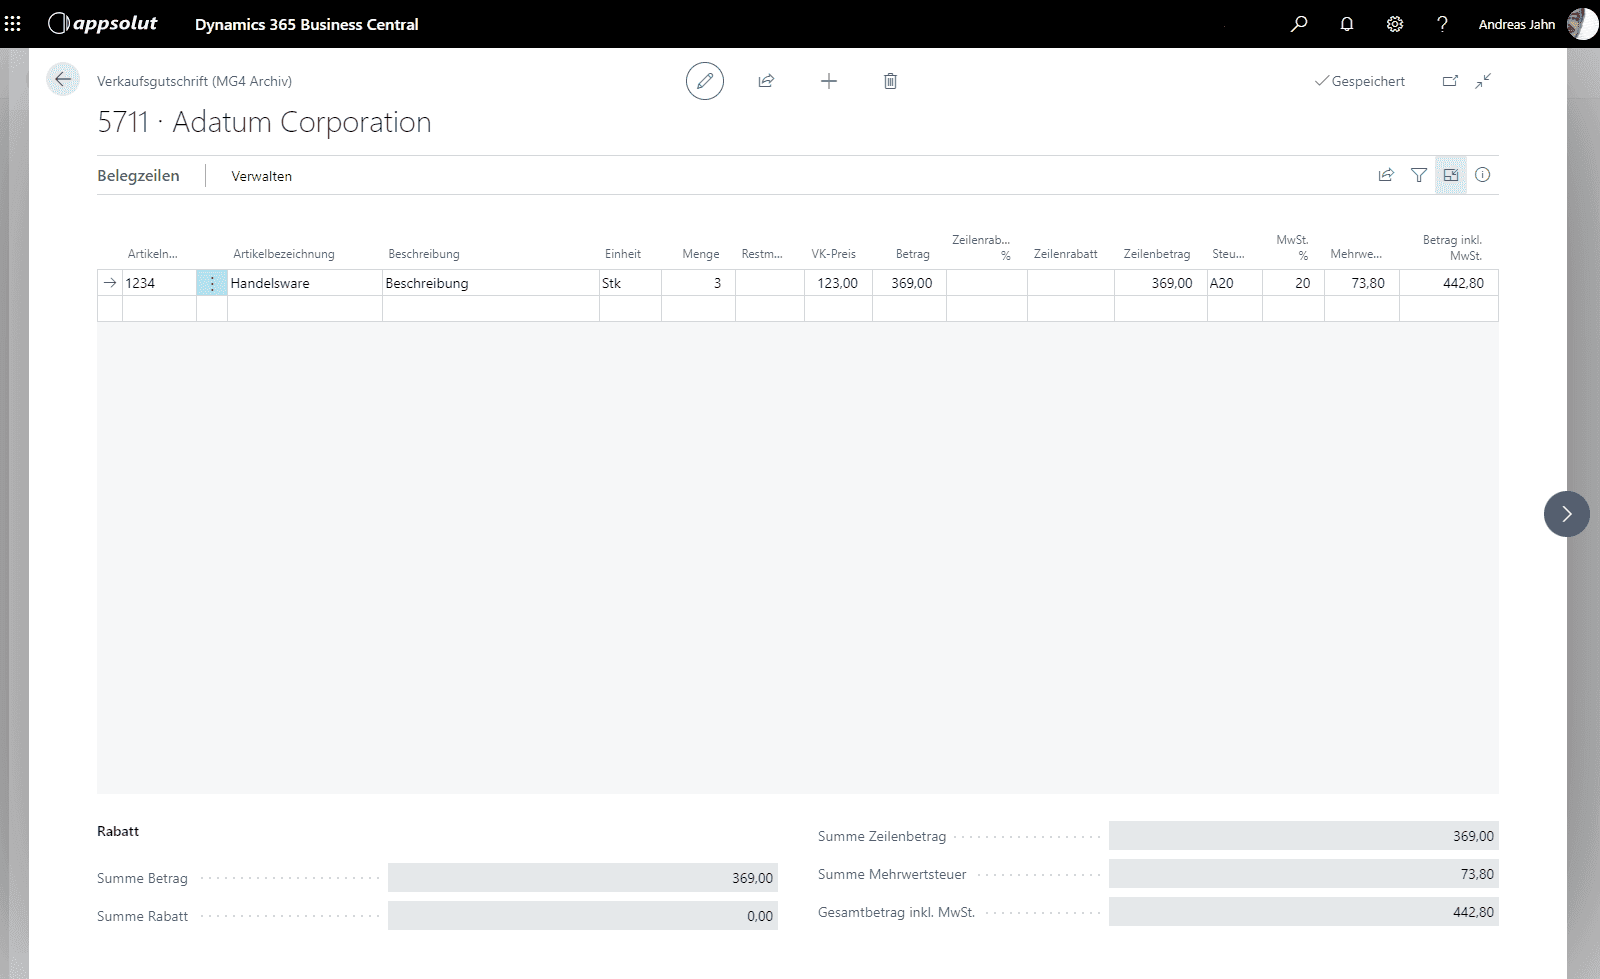Image resolution: width=1600 pixels, height=979 pixels.
Task: Open the row options three-dot menu
Action: pyautogui.click(x=212, y=284)
